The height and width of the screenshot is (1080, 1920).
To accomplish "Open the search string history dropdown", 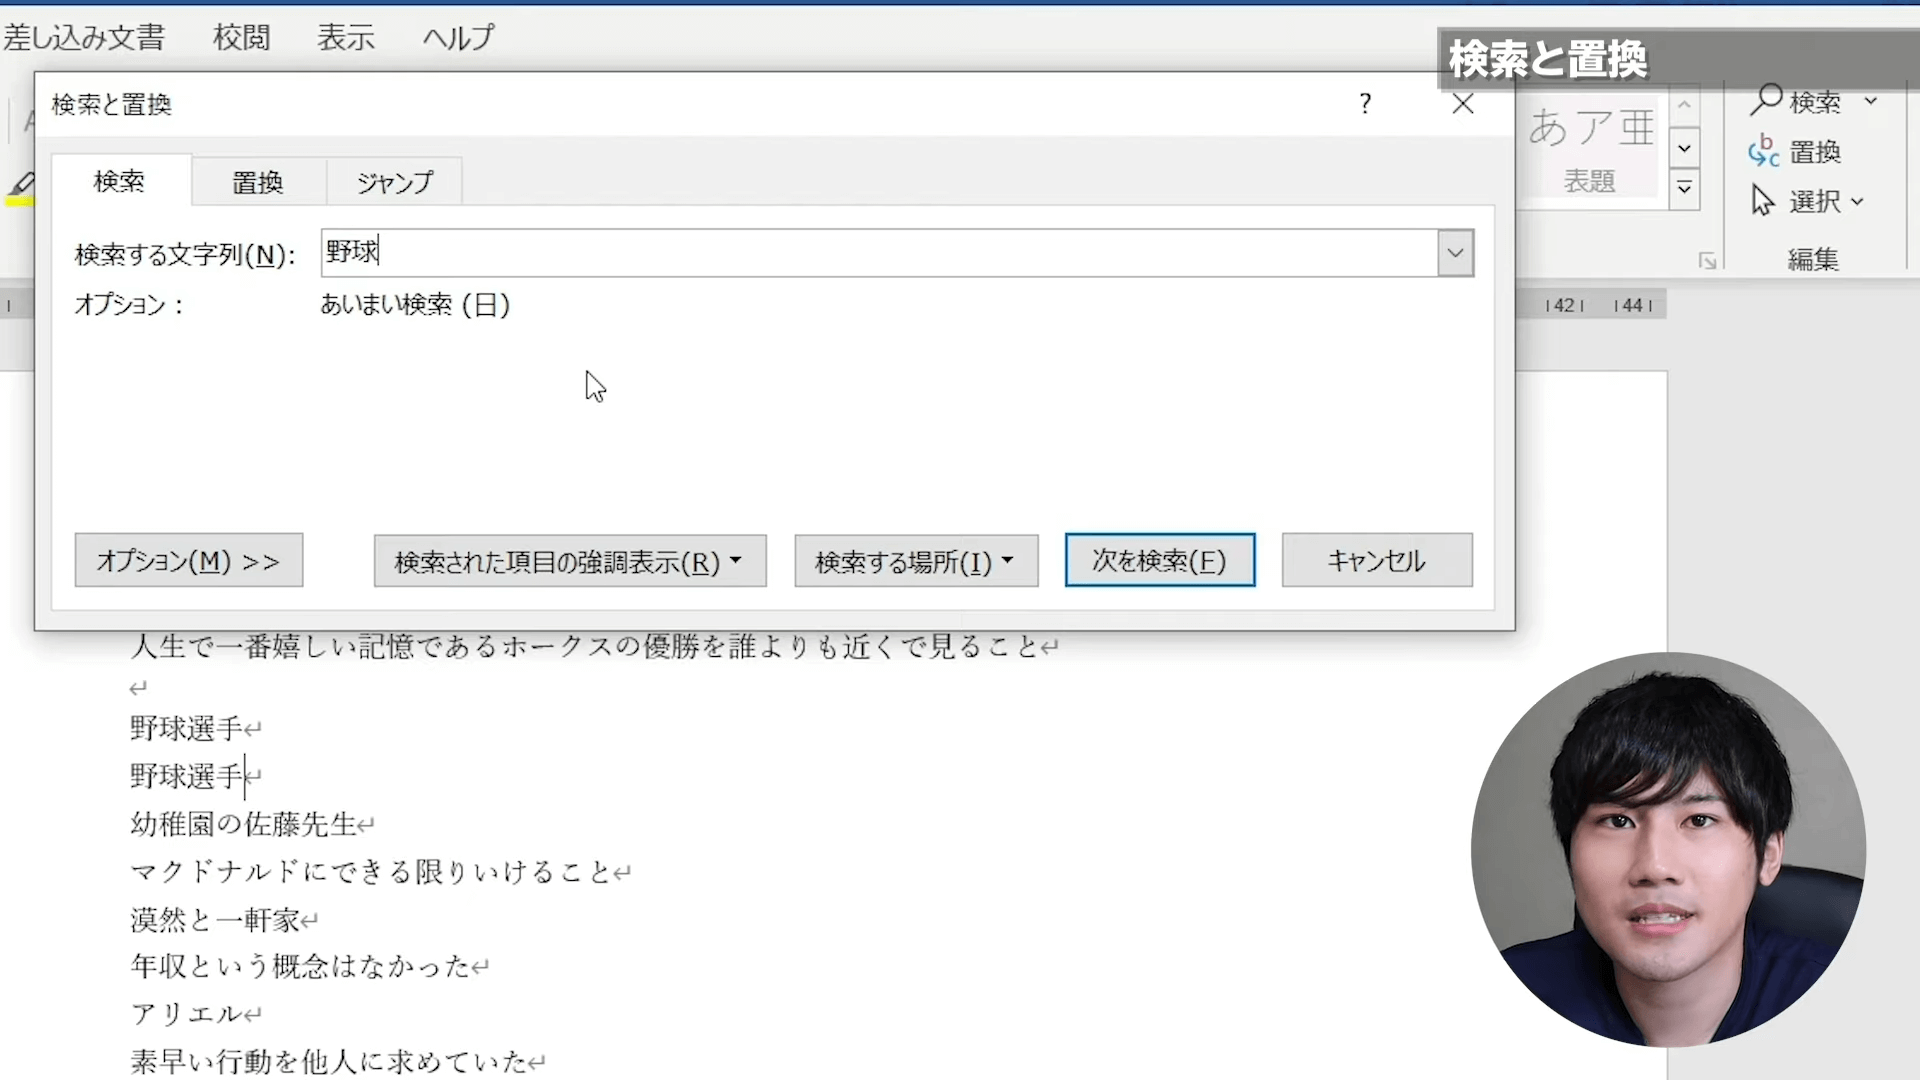I will point(1455,252).
